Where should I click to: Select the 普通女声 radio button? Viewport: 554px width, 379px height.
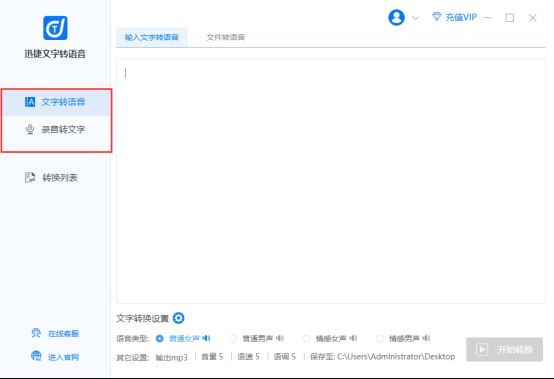coord(159,338)
